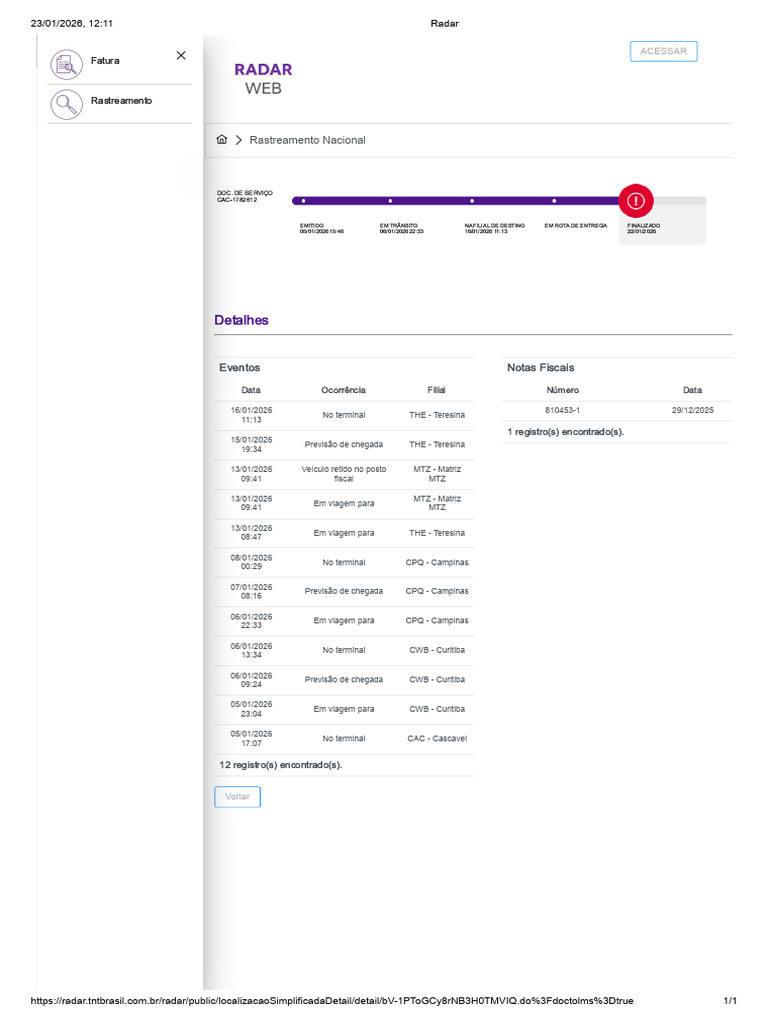
Task: Click the Em Rota de Entrega point
Action: point(554,201)
